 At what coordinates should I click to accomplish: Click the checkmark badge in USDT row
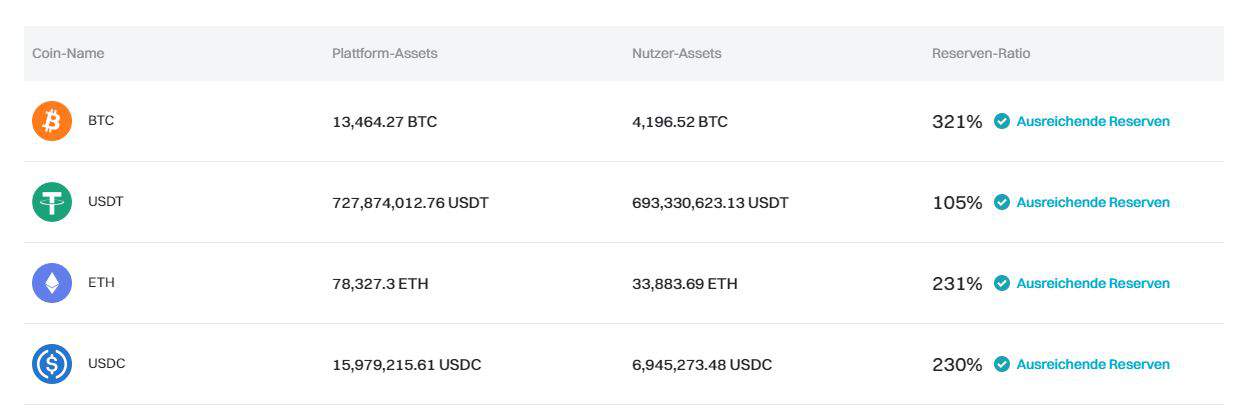tap(1001, 203)
